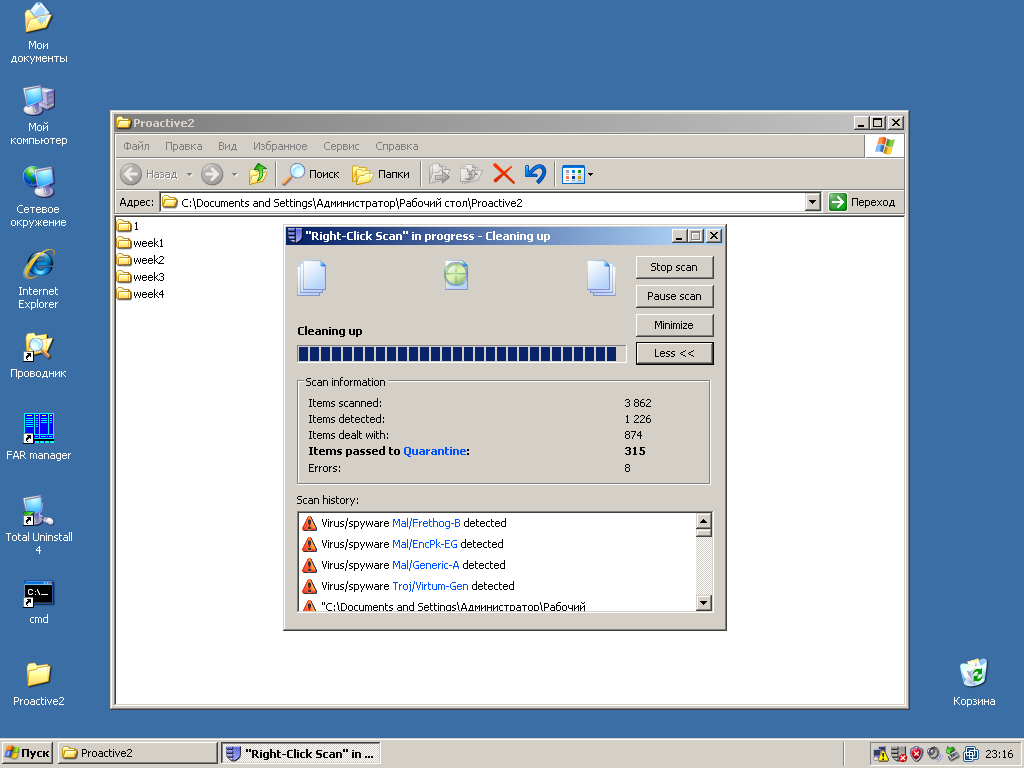Click the Up folder toolbar icon

point(258,174)
